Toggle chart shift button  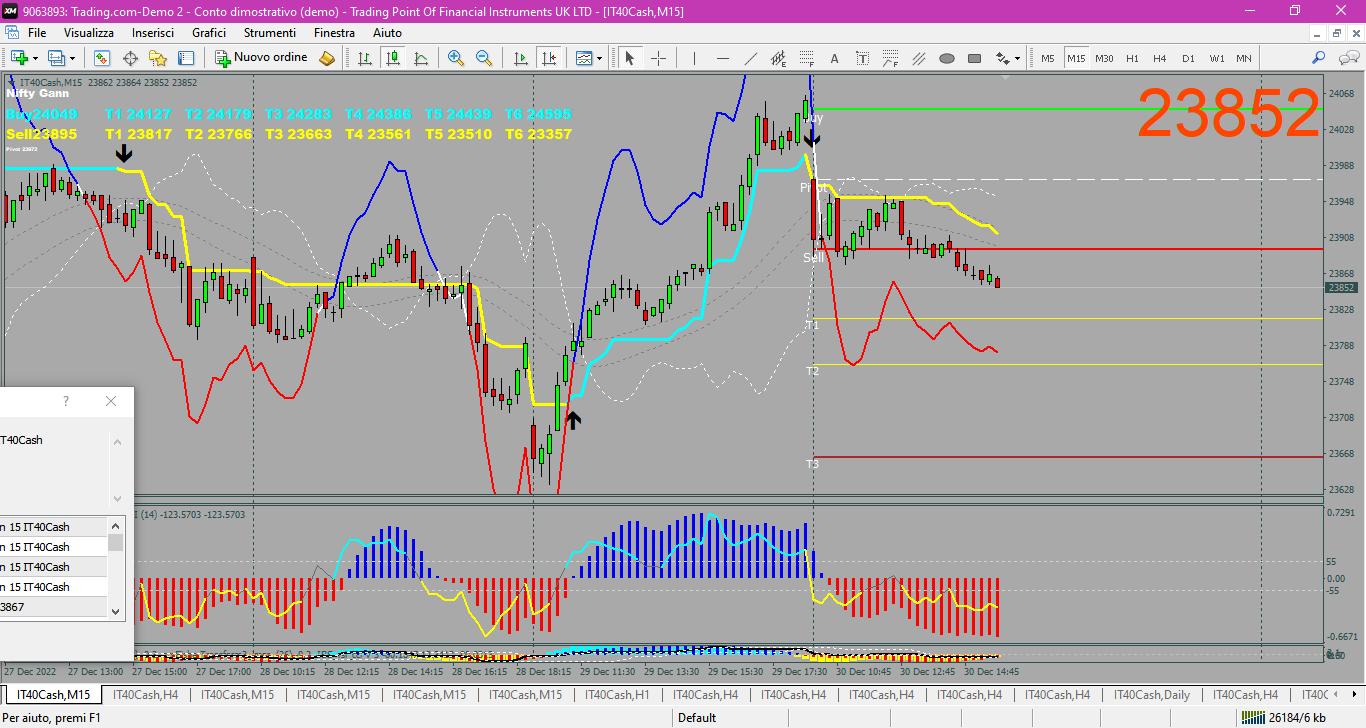548,58
